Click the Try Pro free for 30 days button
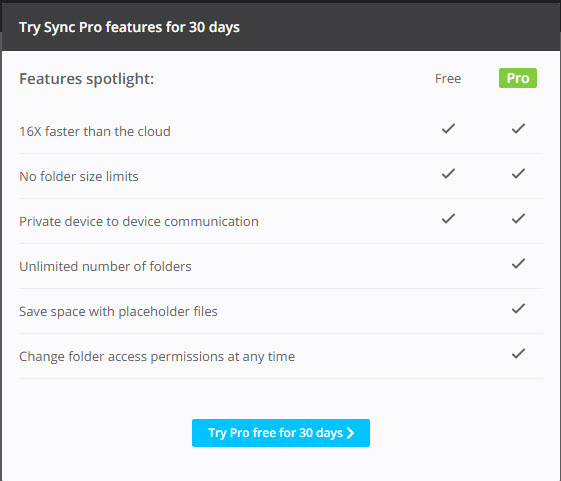 281,433
